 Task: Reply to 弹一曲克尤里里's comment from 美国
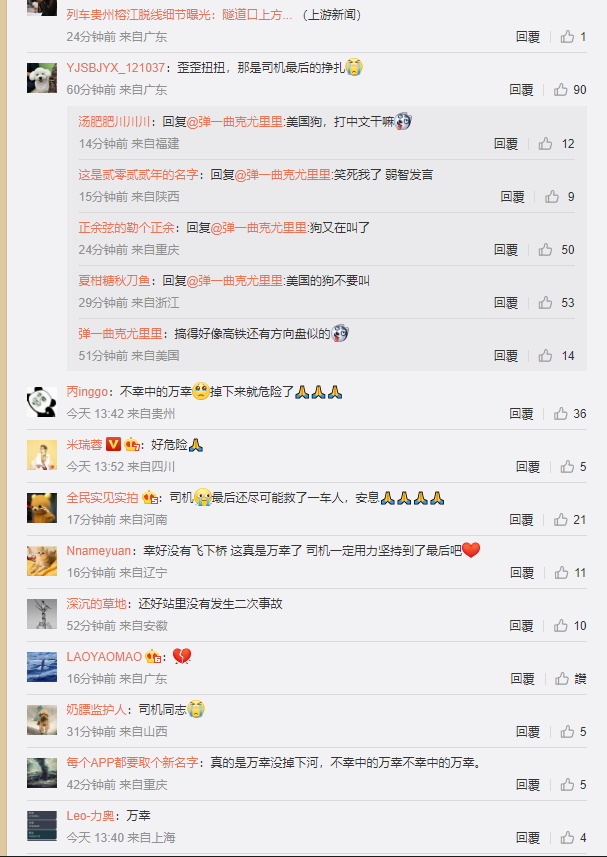506,356
